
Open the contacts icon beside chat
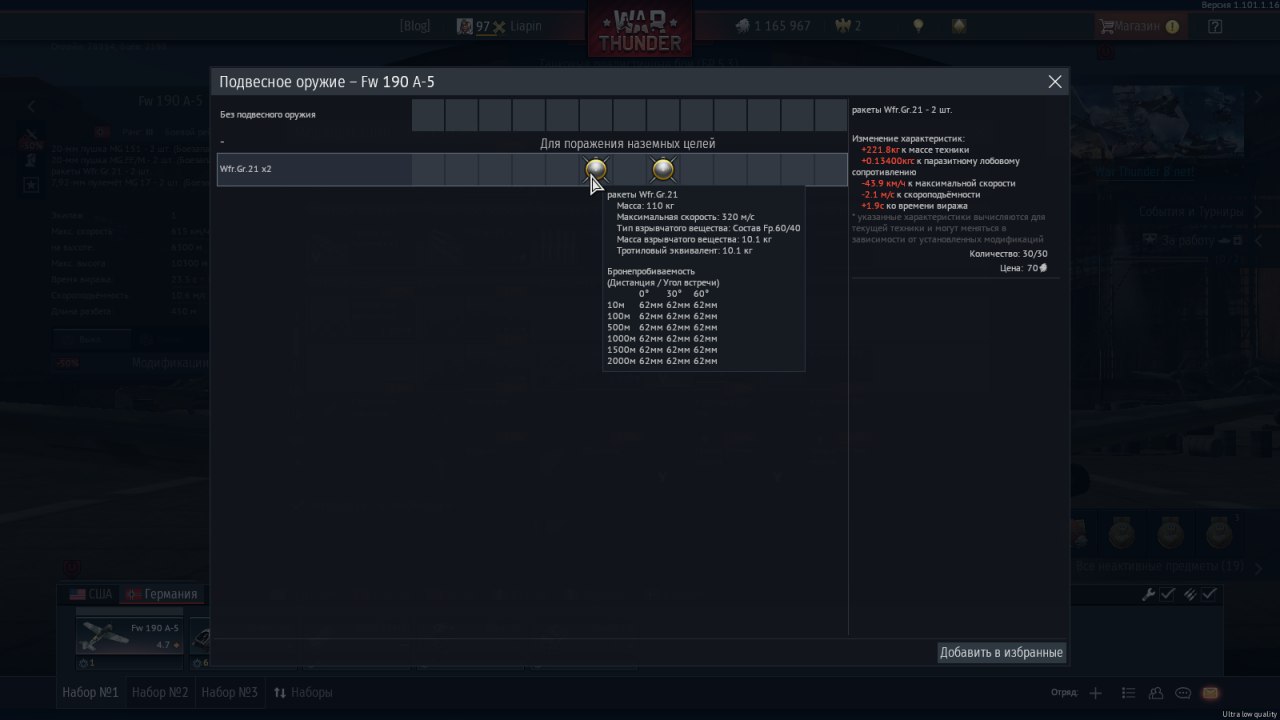[x=1156, y=692]
